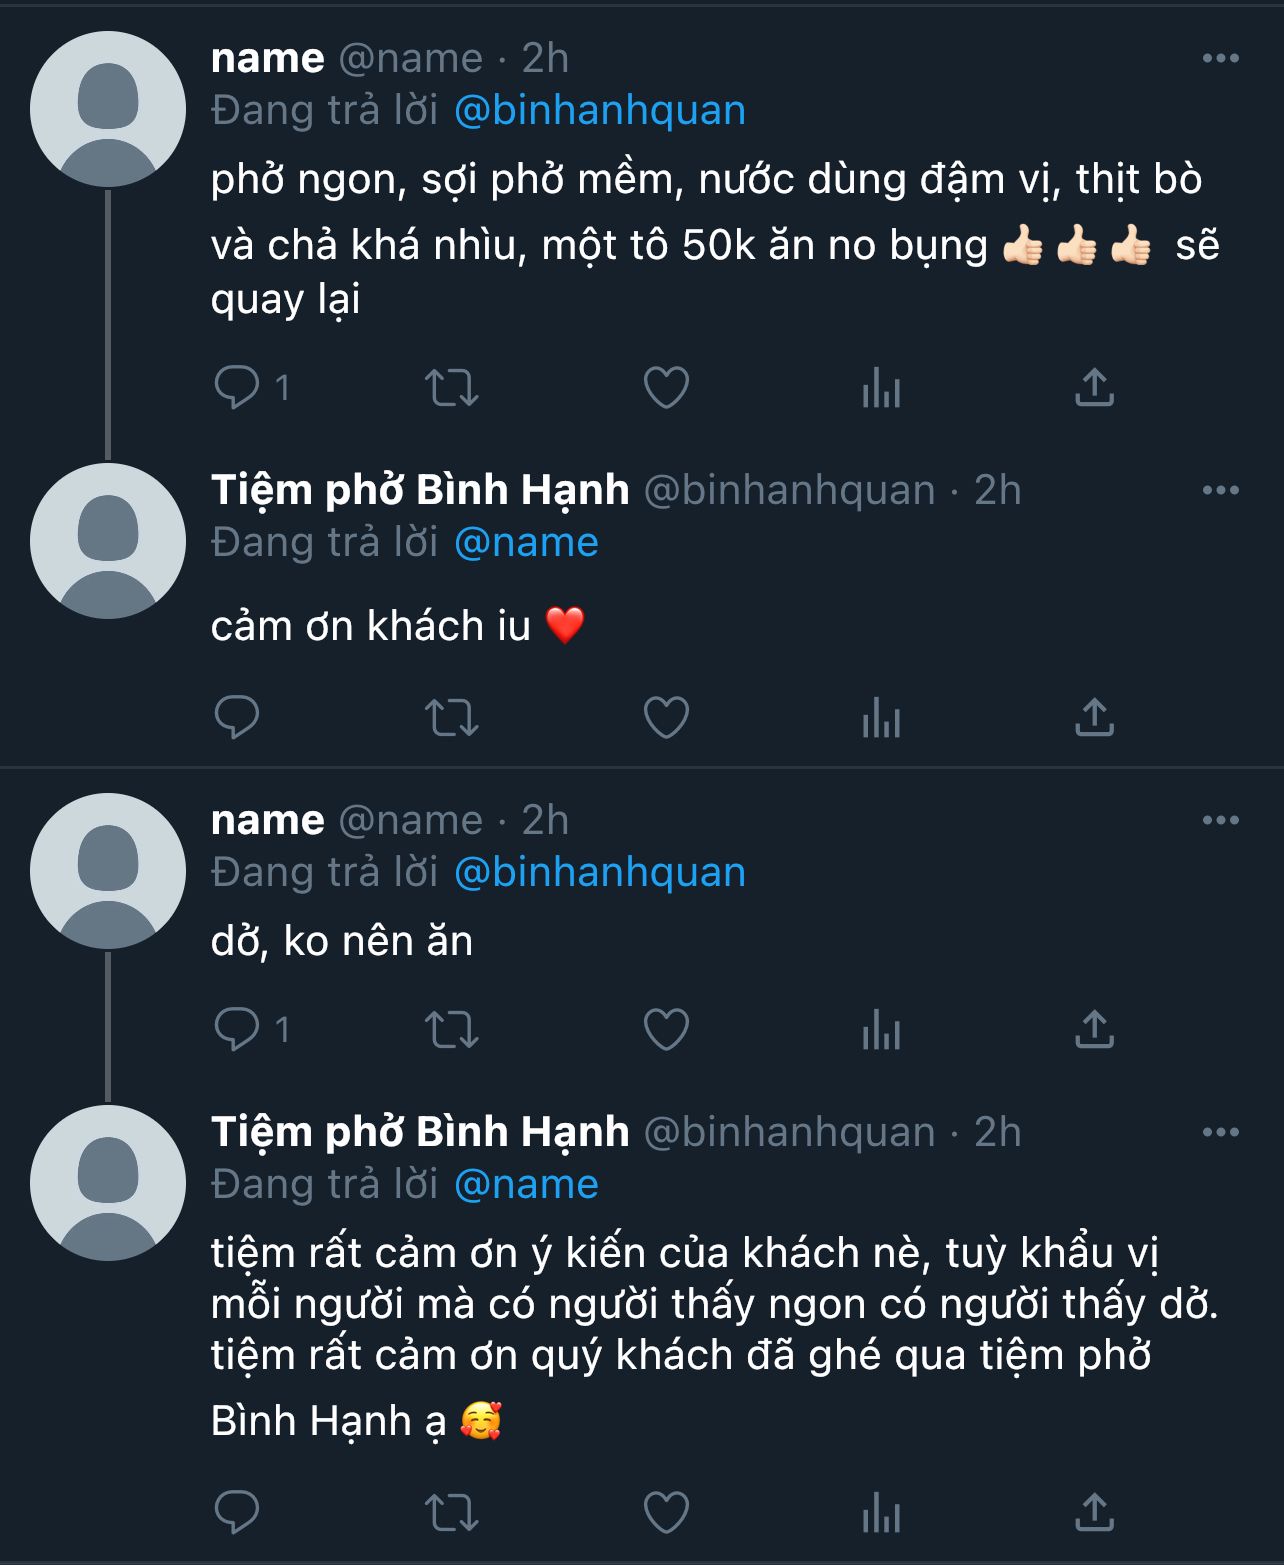This screenshot has width=1284, height=1565.
Task: Open @name mention in 'cảm ơn khách iu' reply
Action: 526,543
